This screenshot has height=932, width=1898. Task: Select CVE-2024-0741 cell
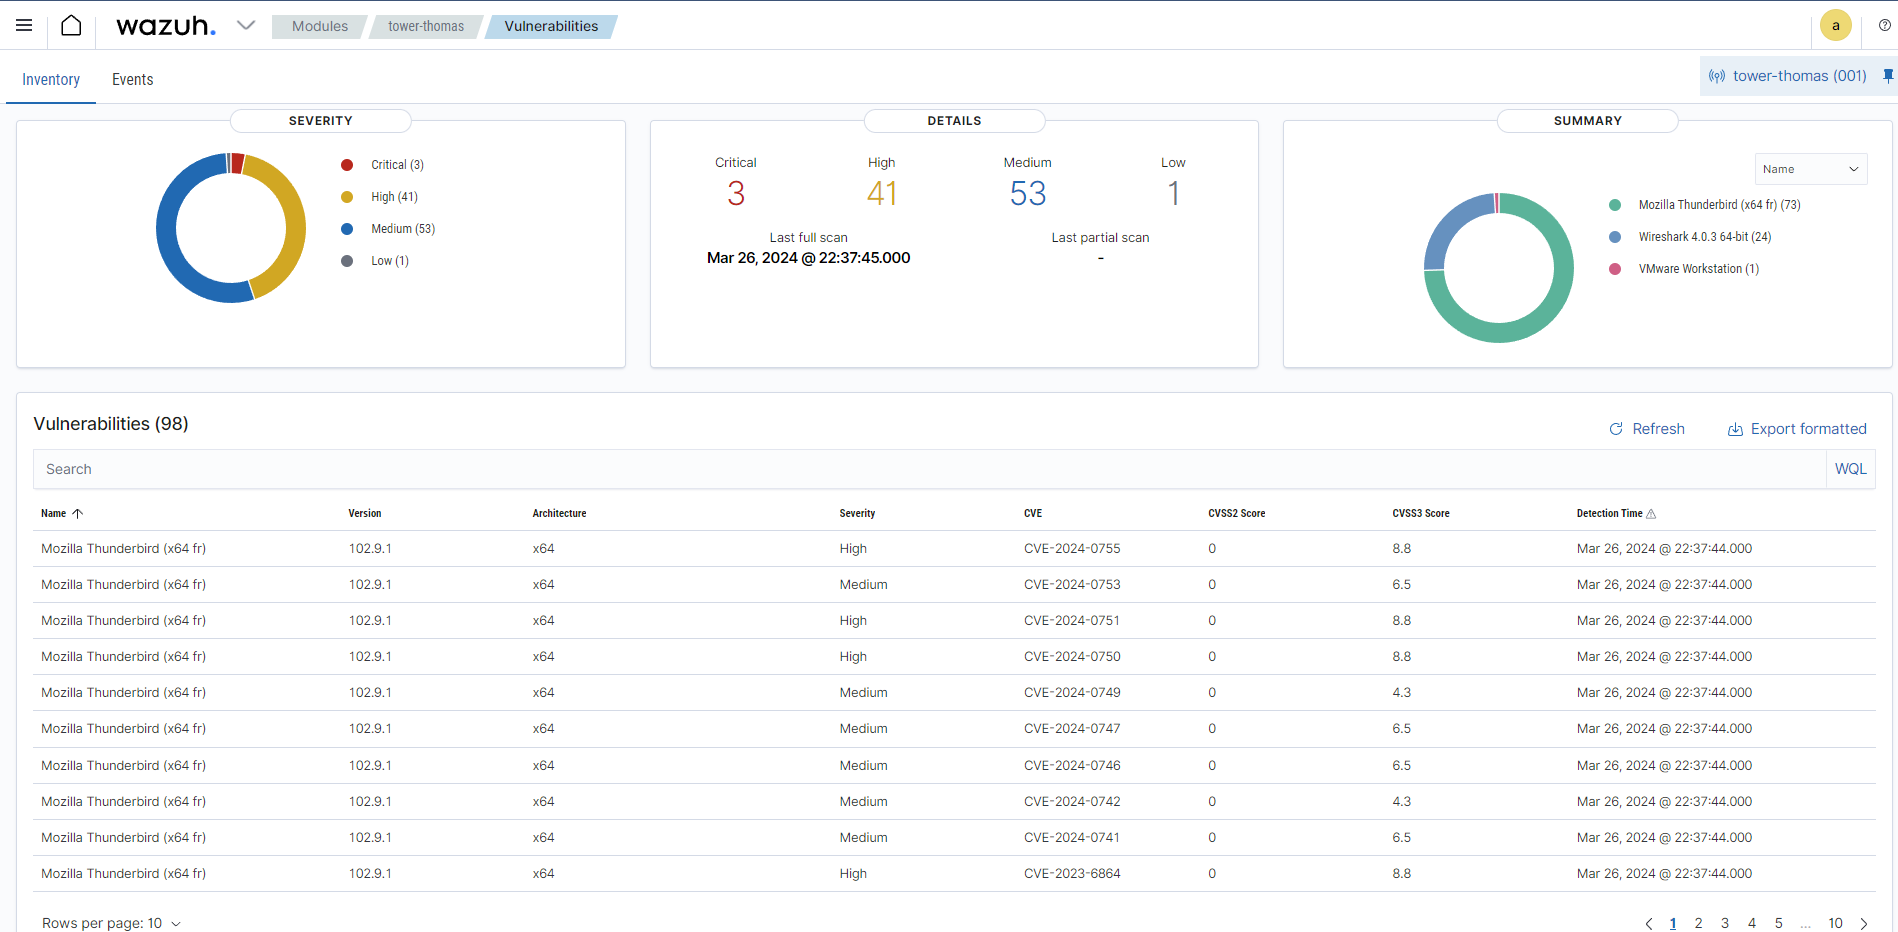point(1072,838)
